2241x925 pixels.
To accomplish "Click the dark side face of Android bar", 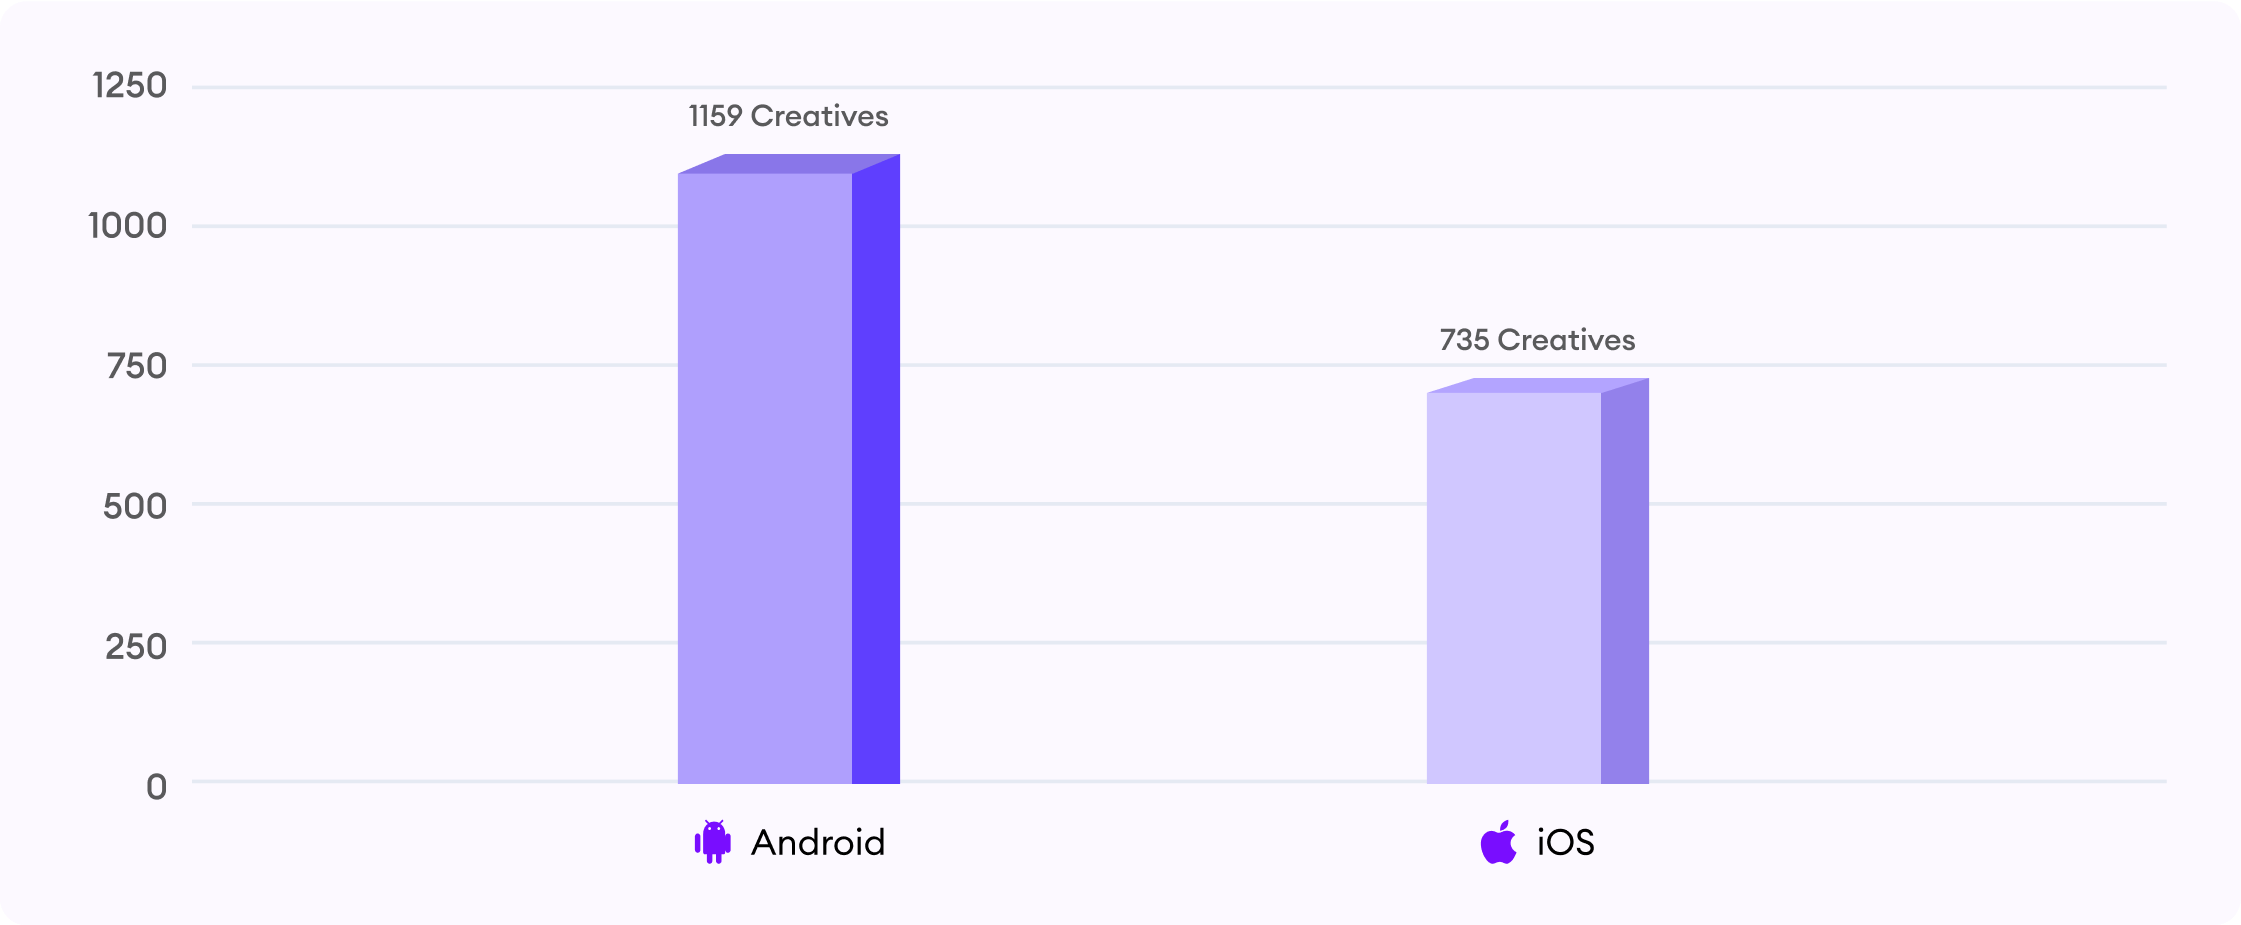I will point(876,470).
